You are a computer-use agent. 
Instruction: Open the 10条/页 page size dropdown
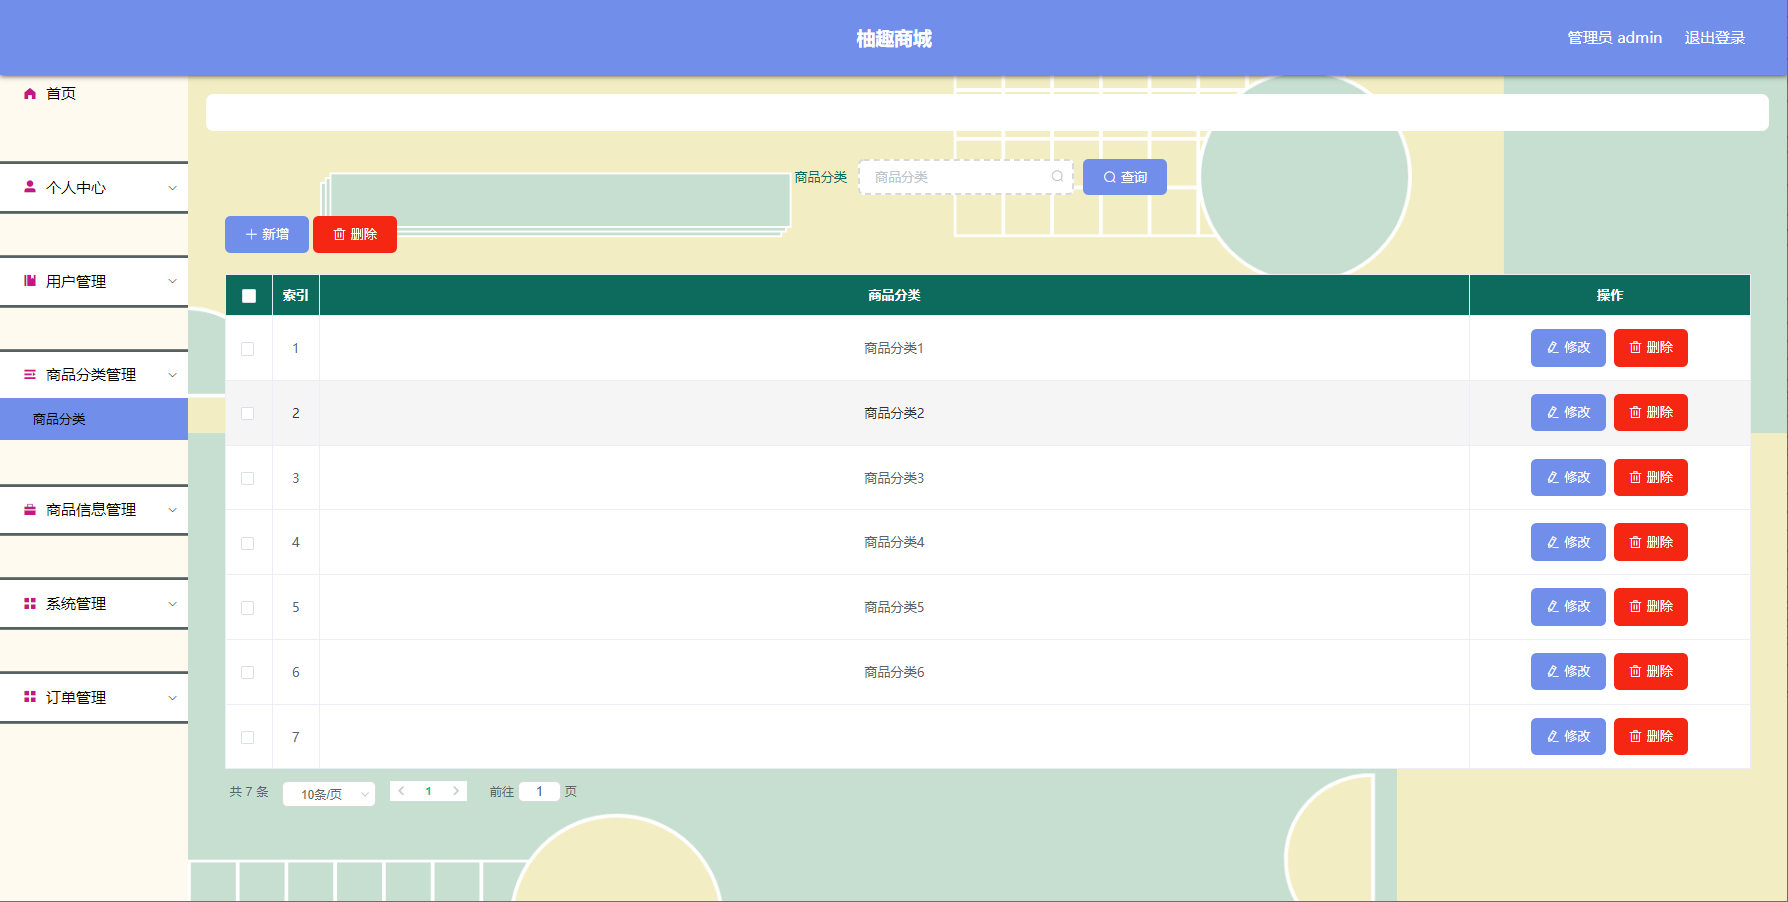pos(328,791)
